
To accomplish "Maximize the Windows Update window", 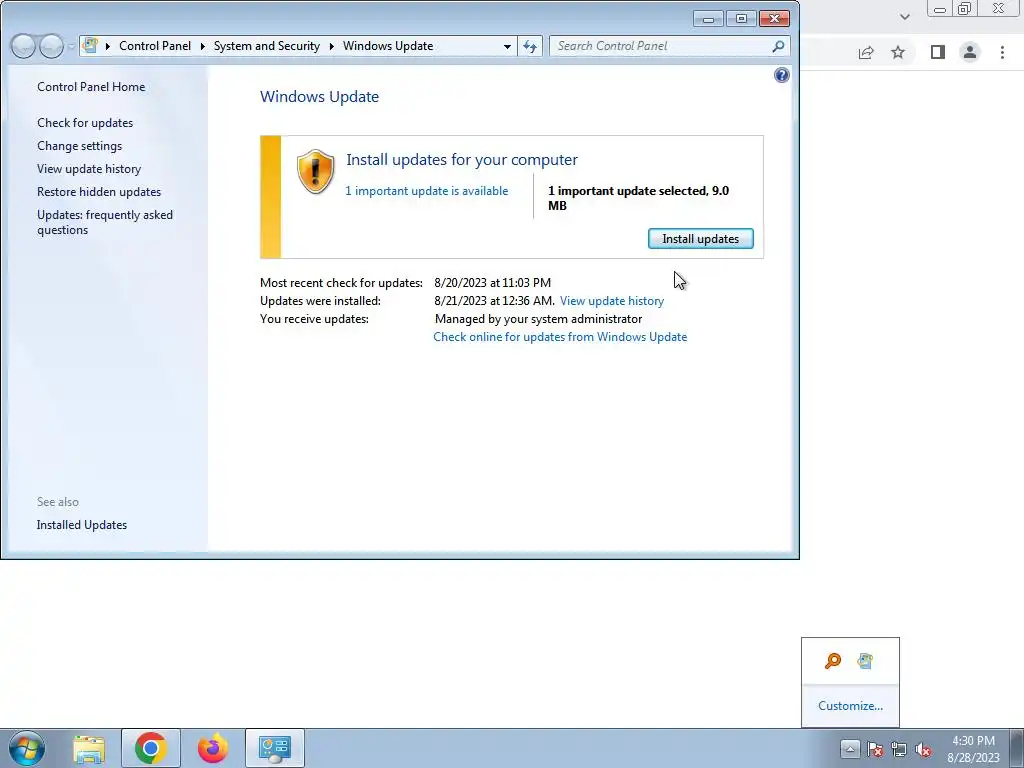I will point(741,19).
